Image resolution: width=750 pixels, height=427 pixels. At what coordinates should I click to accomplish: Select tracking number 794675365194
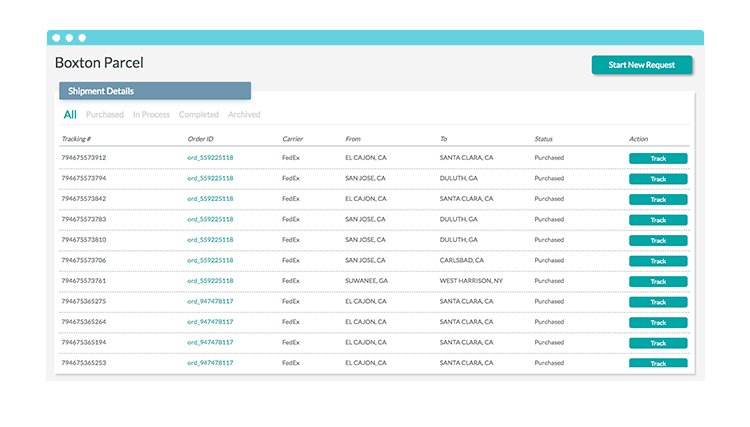pos(84,342)
